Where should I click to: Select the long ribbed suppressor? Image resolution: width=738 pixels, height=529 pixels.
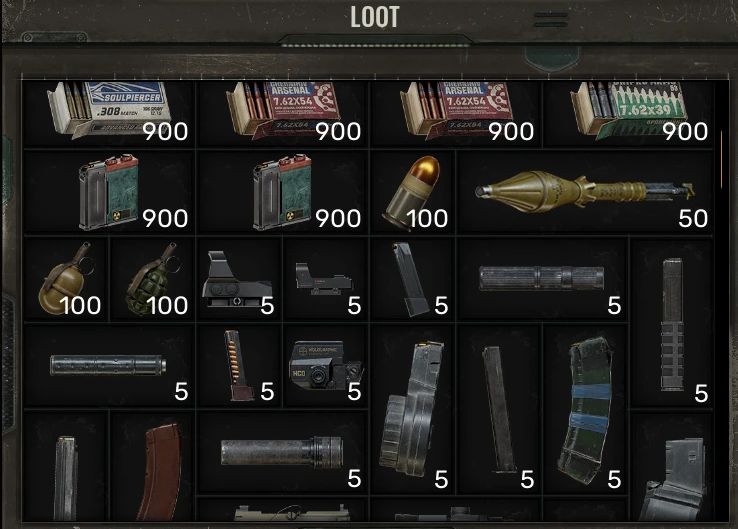542,280
